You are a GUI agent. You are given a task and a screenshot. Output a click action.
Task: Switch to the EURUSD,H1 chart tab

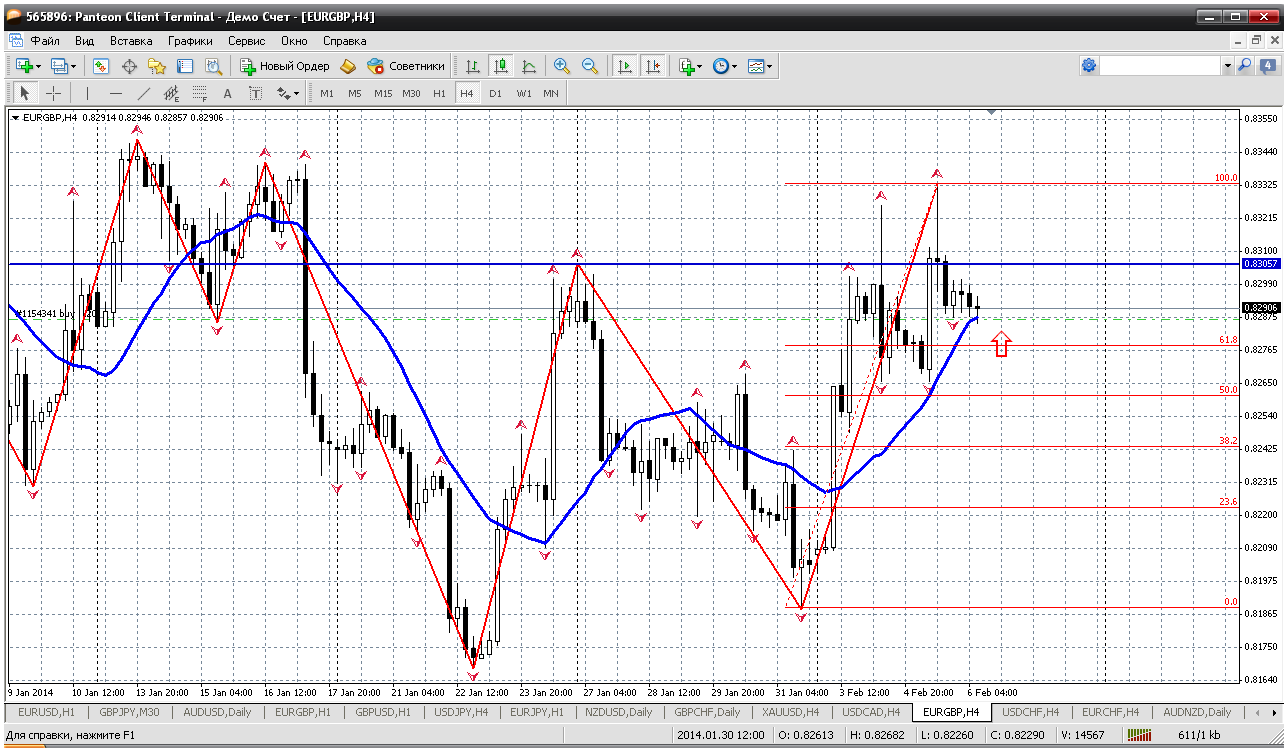47,712
